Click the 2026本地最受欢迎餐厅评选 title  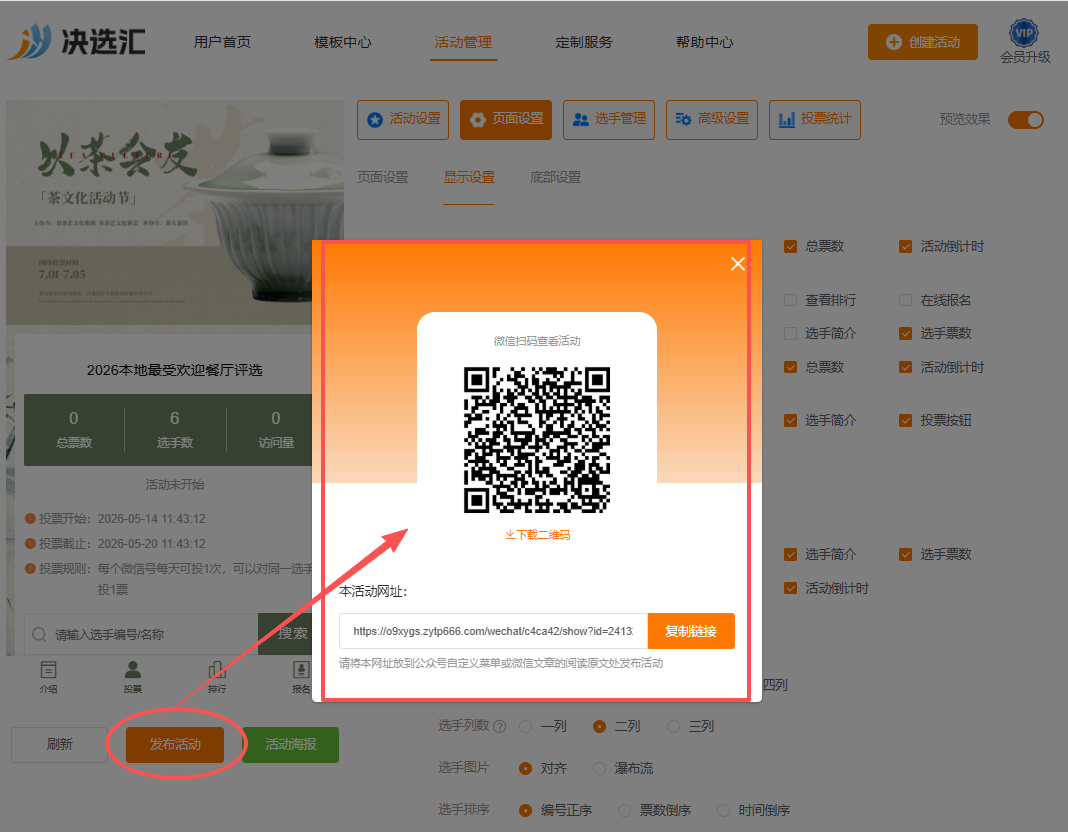174,370
